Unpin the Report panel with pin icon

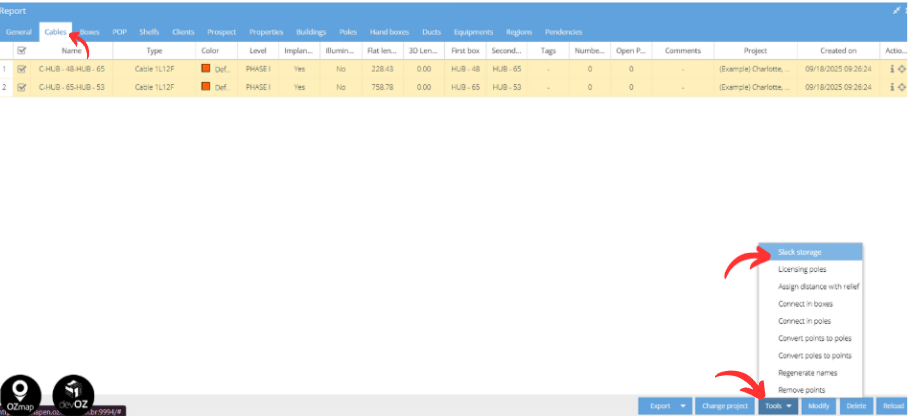tap(896, 10)
